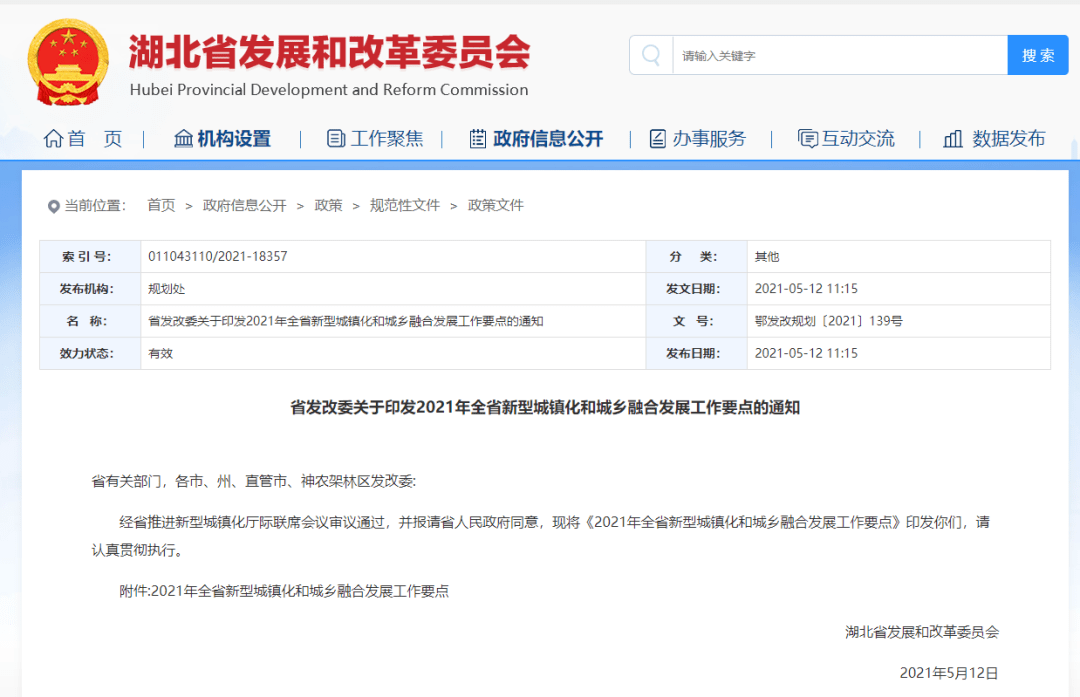
Task: Click the paragraph beginning 经省推进新型城镇化厅际联席会议
Action: [541, 536]
